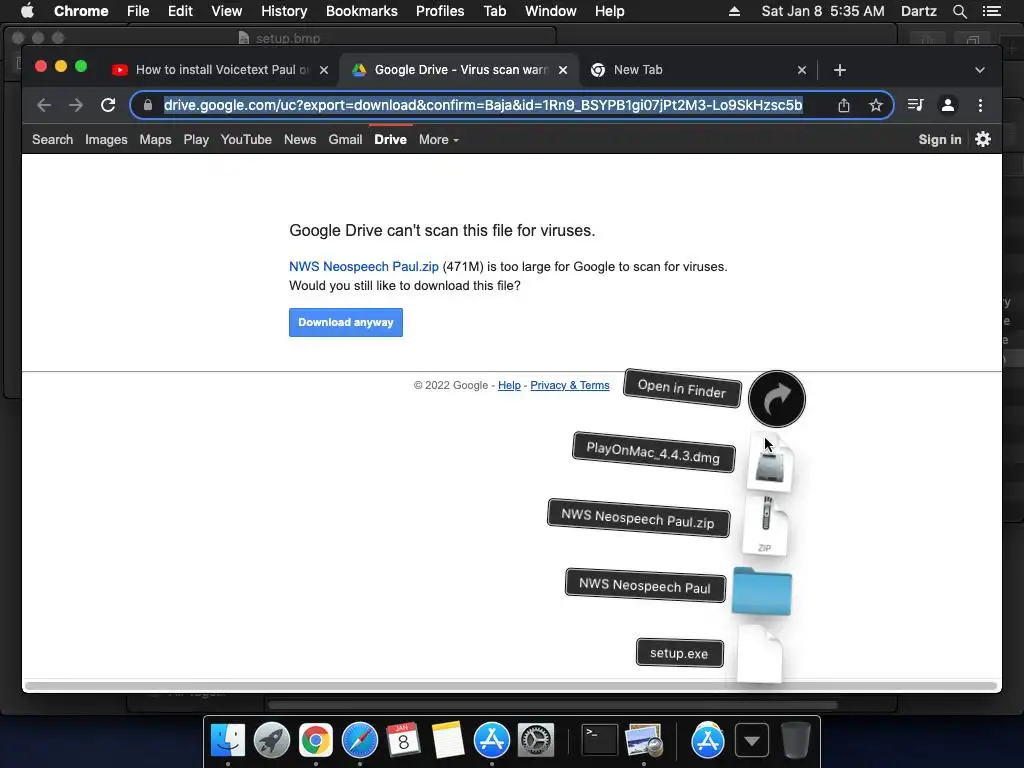1024x768 pixels.
Task: Select the Google Drive virus scan tab
Action: tap(459, 70)
